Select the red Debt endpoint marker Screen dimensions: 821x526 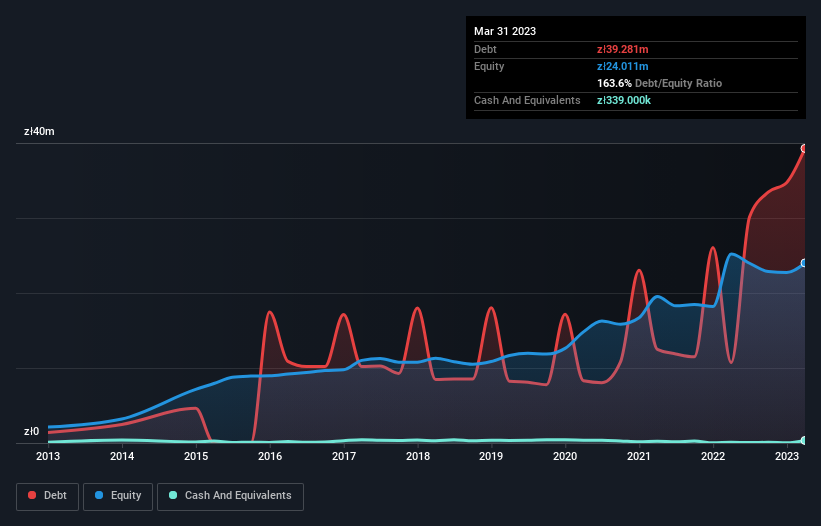[804, 149]
